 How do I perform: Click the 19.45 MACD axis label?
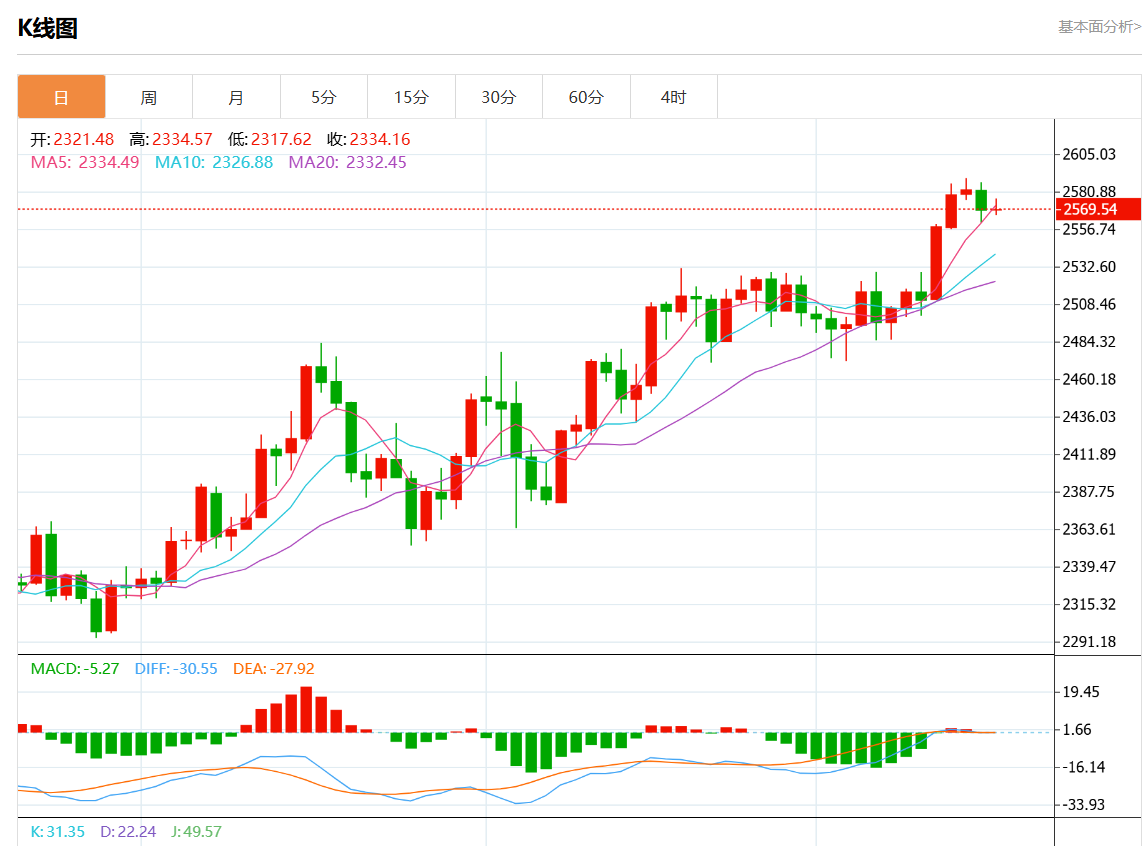[x=1081, y=692]
